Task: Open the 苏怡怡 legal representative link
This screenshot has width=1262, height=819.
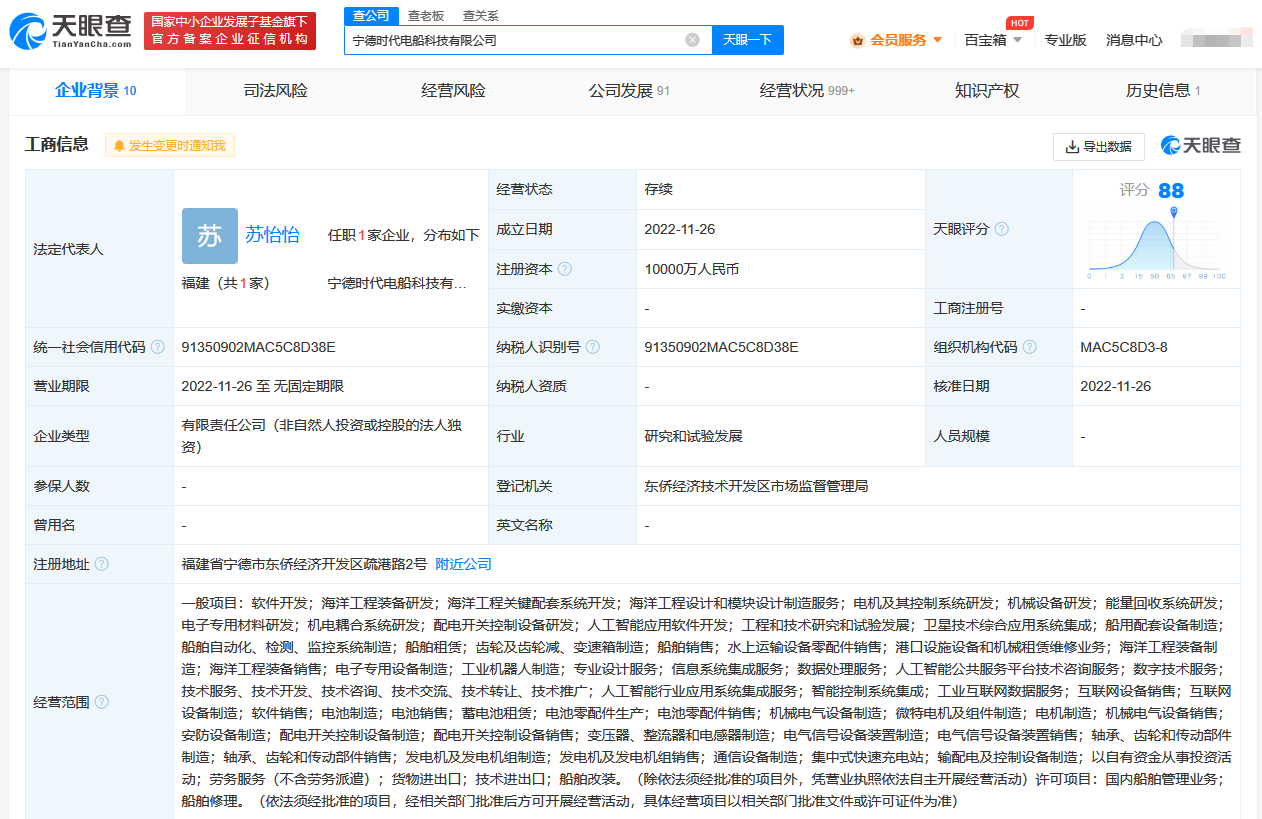Action: click(273, 235)
